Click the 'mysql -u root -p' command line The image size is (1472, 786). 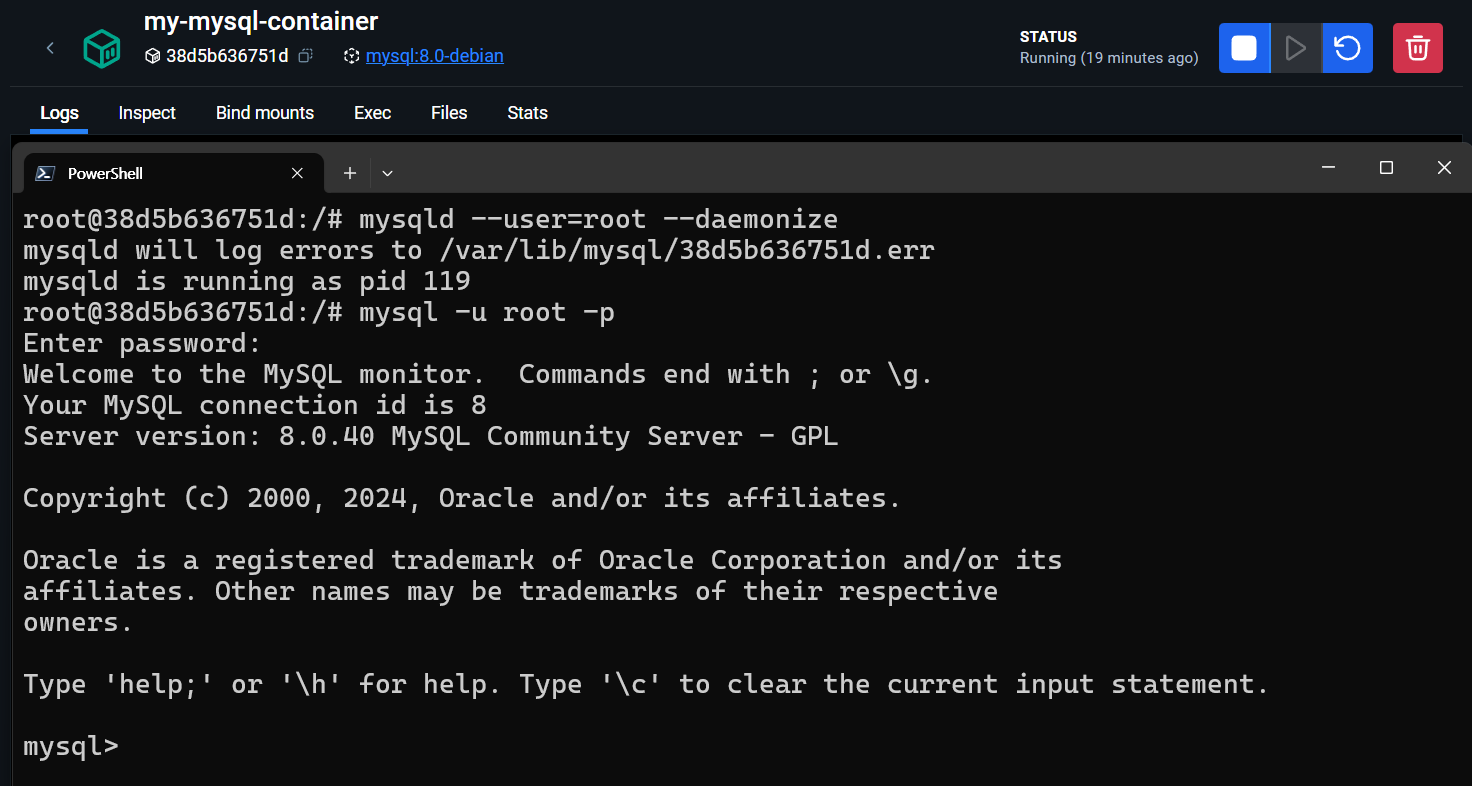[319, 312]
